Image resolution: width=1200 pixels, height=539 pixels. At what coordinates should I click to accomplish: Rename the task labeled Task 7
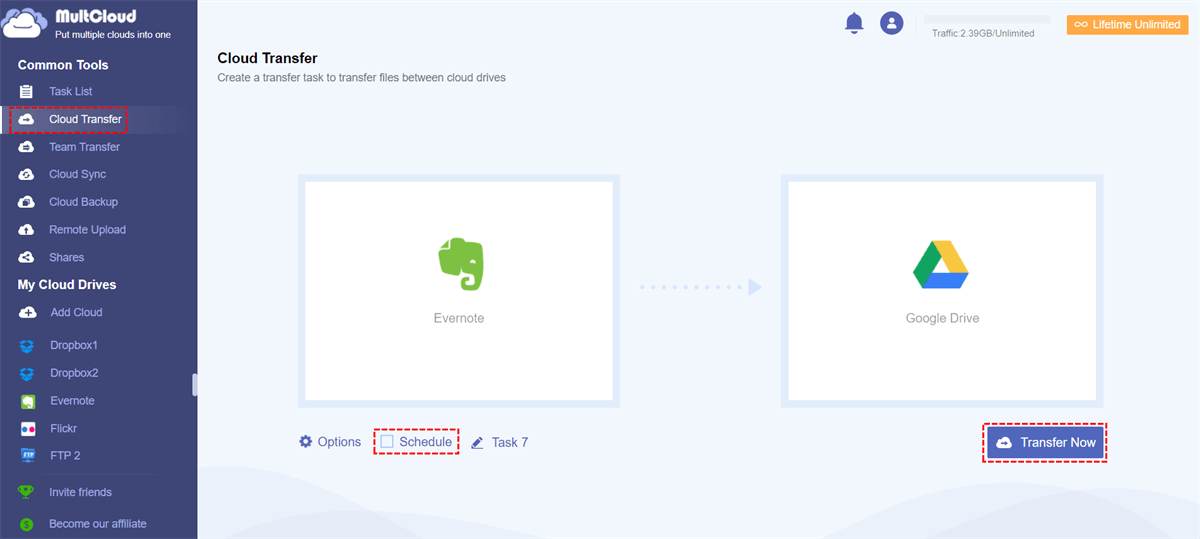tap(510, 442)
